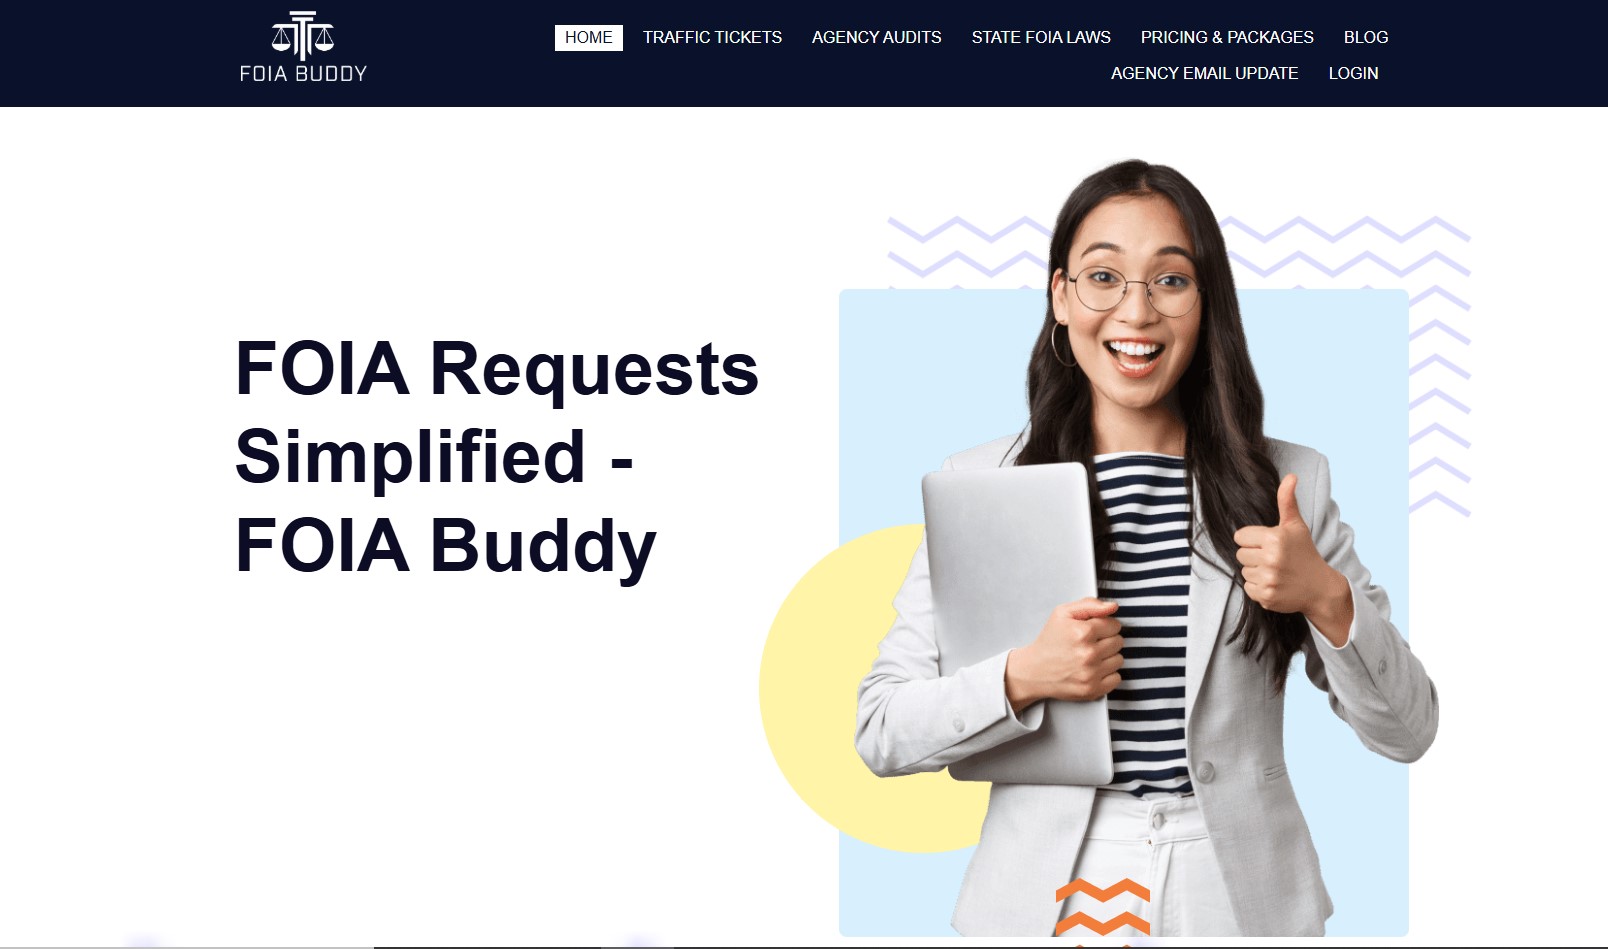Click the 'FOIA Requests Simplified' headline

point(497,412)
